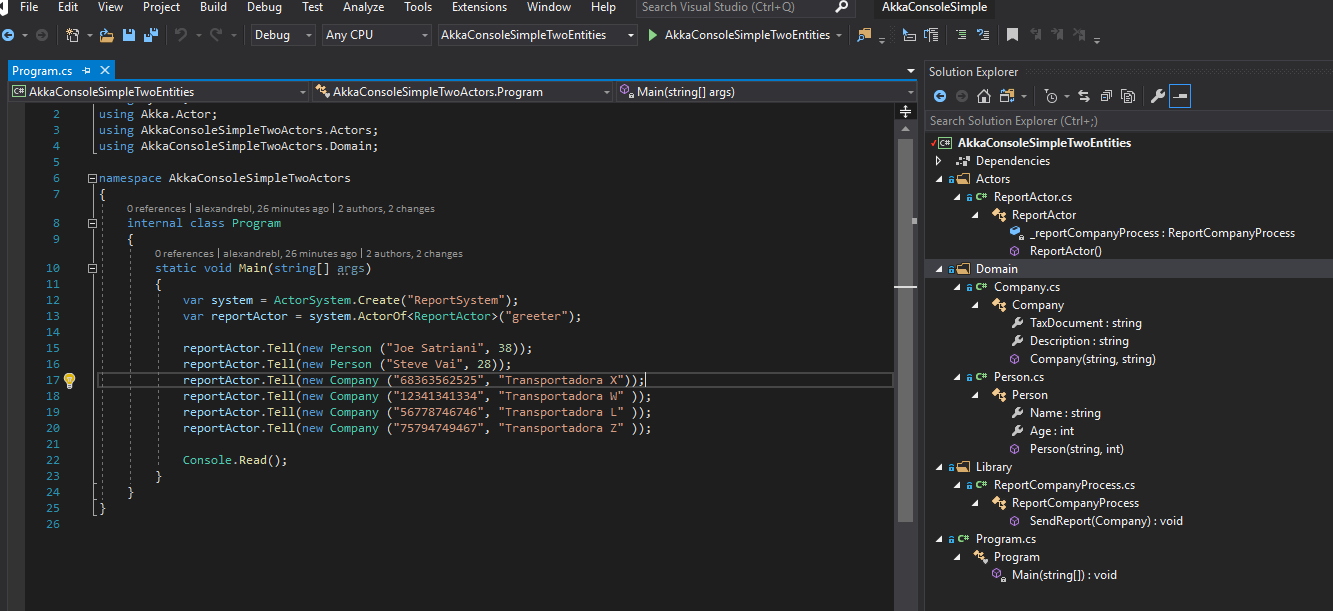Open the Build menu

(x=213, y=7)
